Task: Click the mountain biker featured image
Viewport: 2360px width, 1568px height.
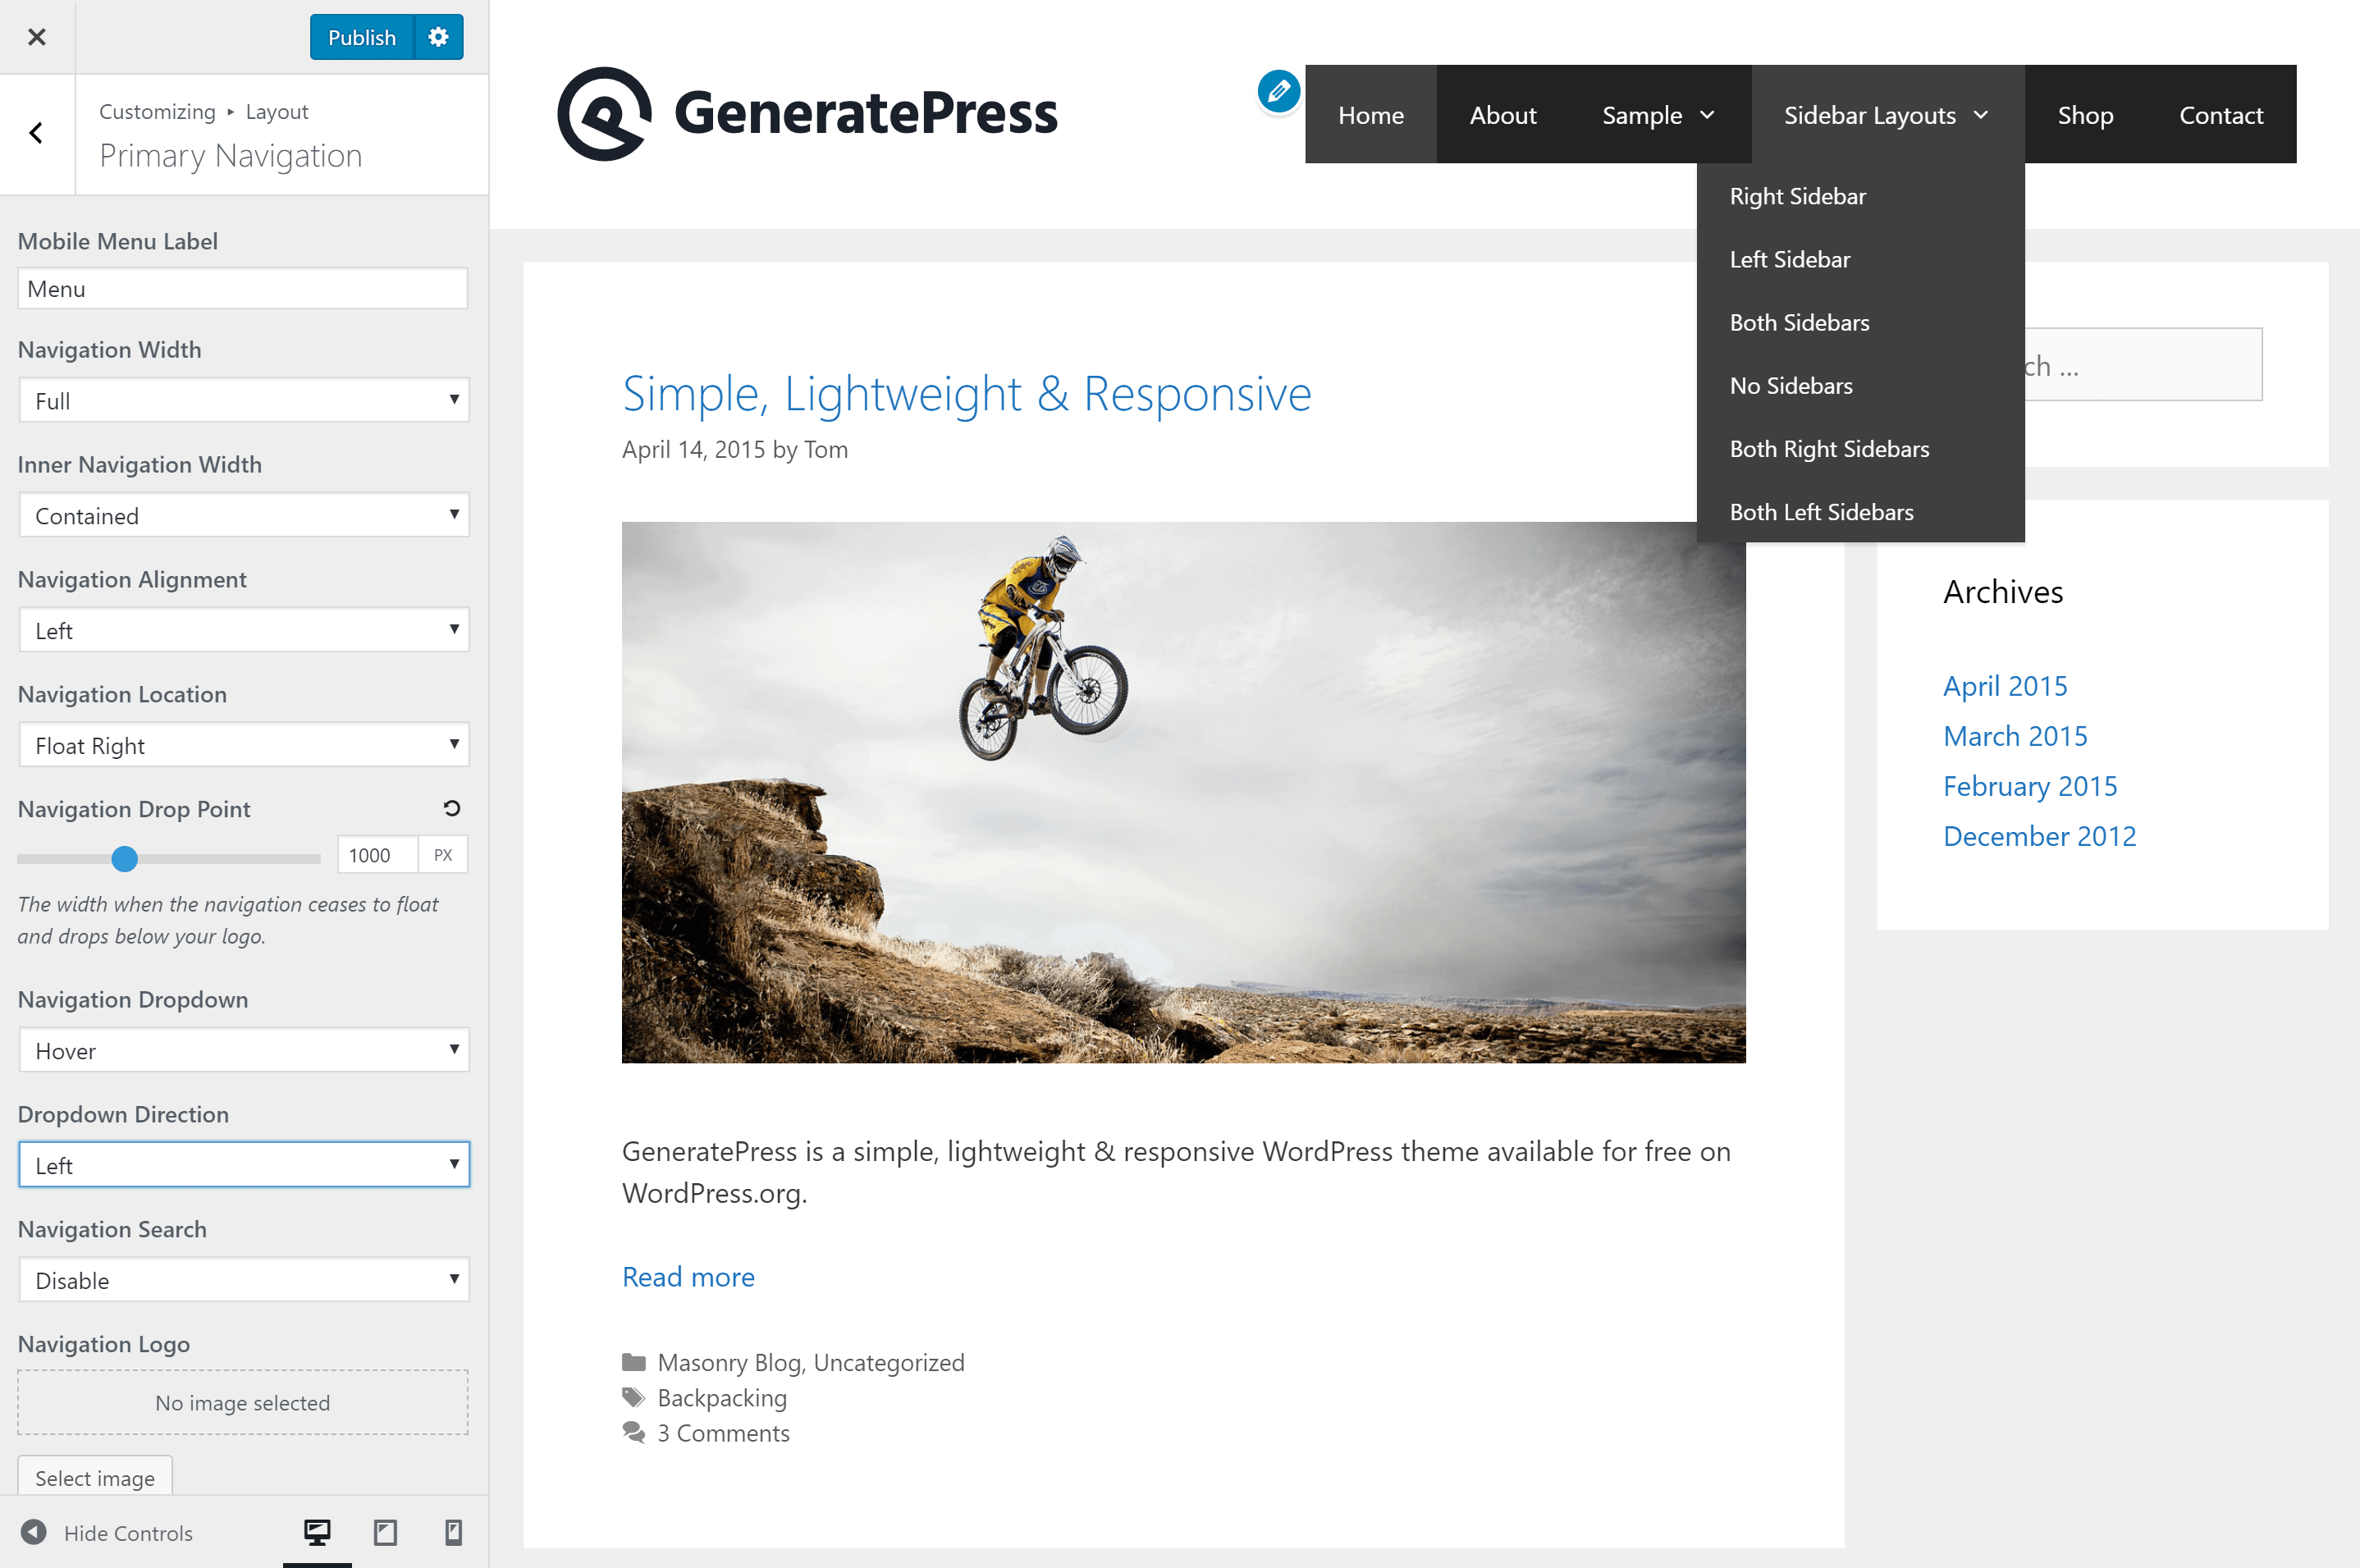Action: [1183, 792]
